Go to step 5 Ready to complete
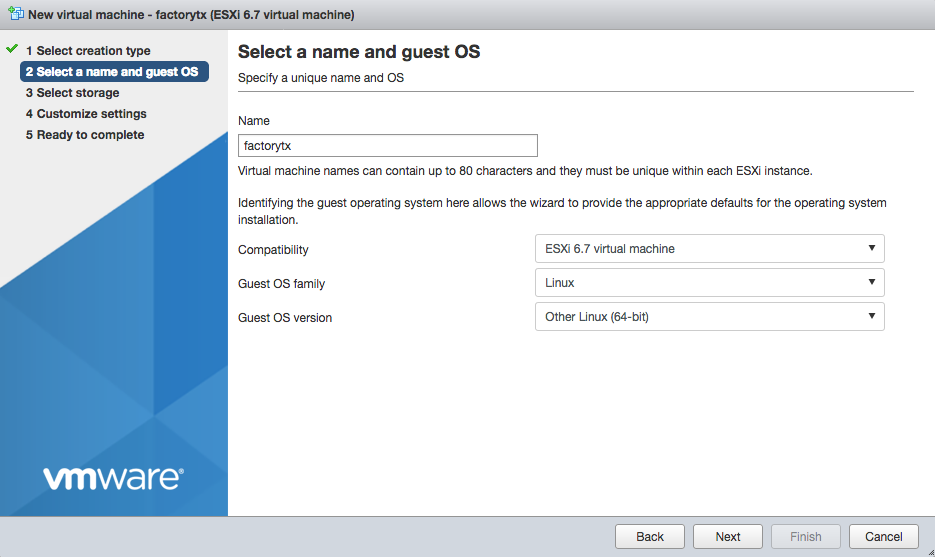Viewport: 935px width, 557px height. click(x=85, y=135)
